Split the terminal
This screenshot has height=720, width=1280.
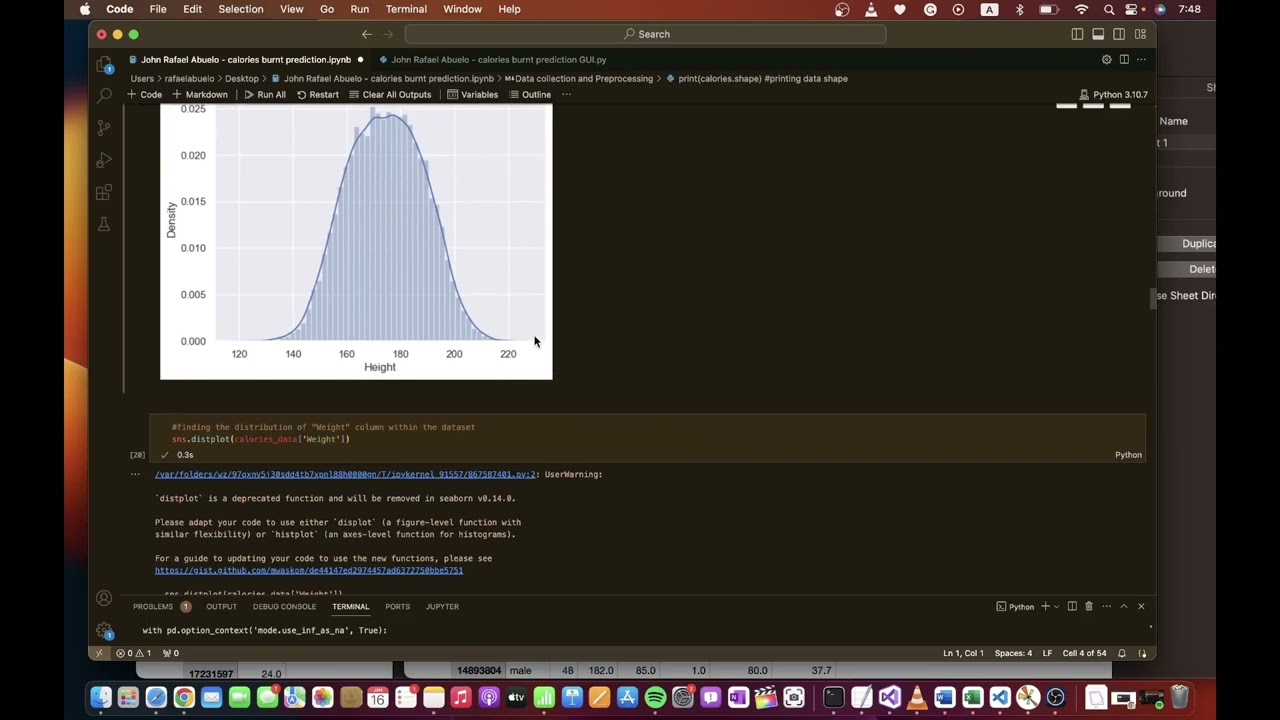pos(1072,606)
